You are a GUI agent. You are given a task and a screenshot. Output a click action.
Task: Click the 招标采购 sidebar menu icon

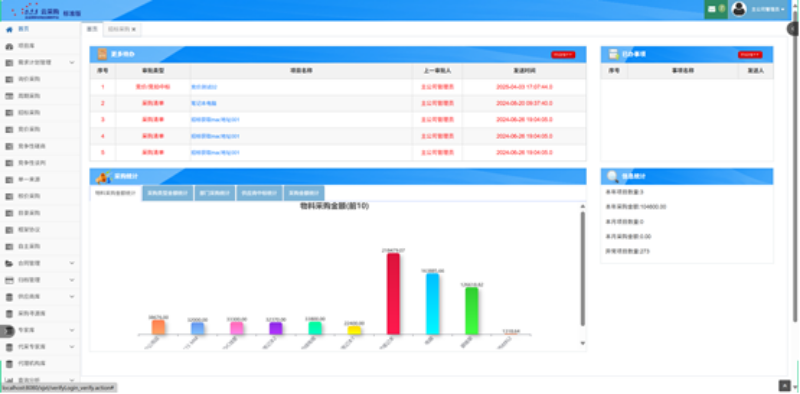tap(9, 113)
